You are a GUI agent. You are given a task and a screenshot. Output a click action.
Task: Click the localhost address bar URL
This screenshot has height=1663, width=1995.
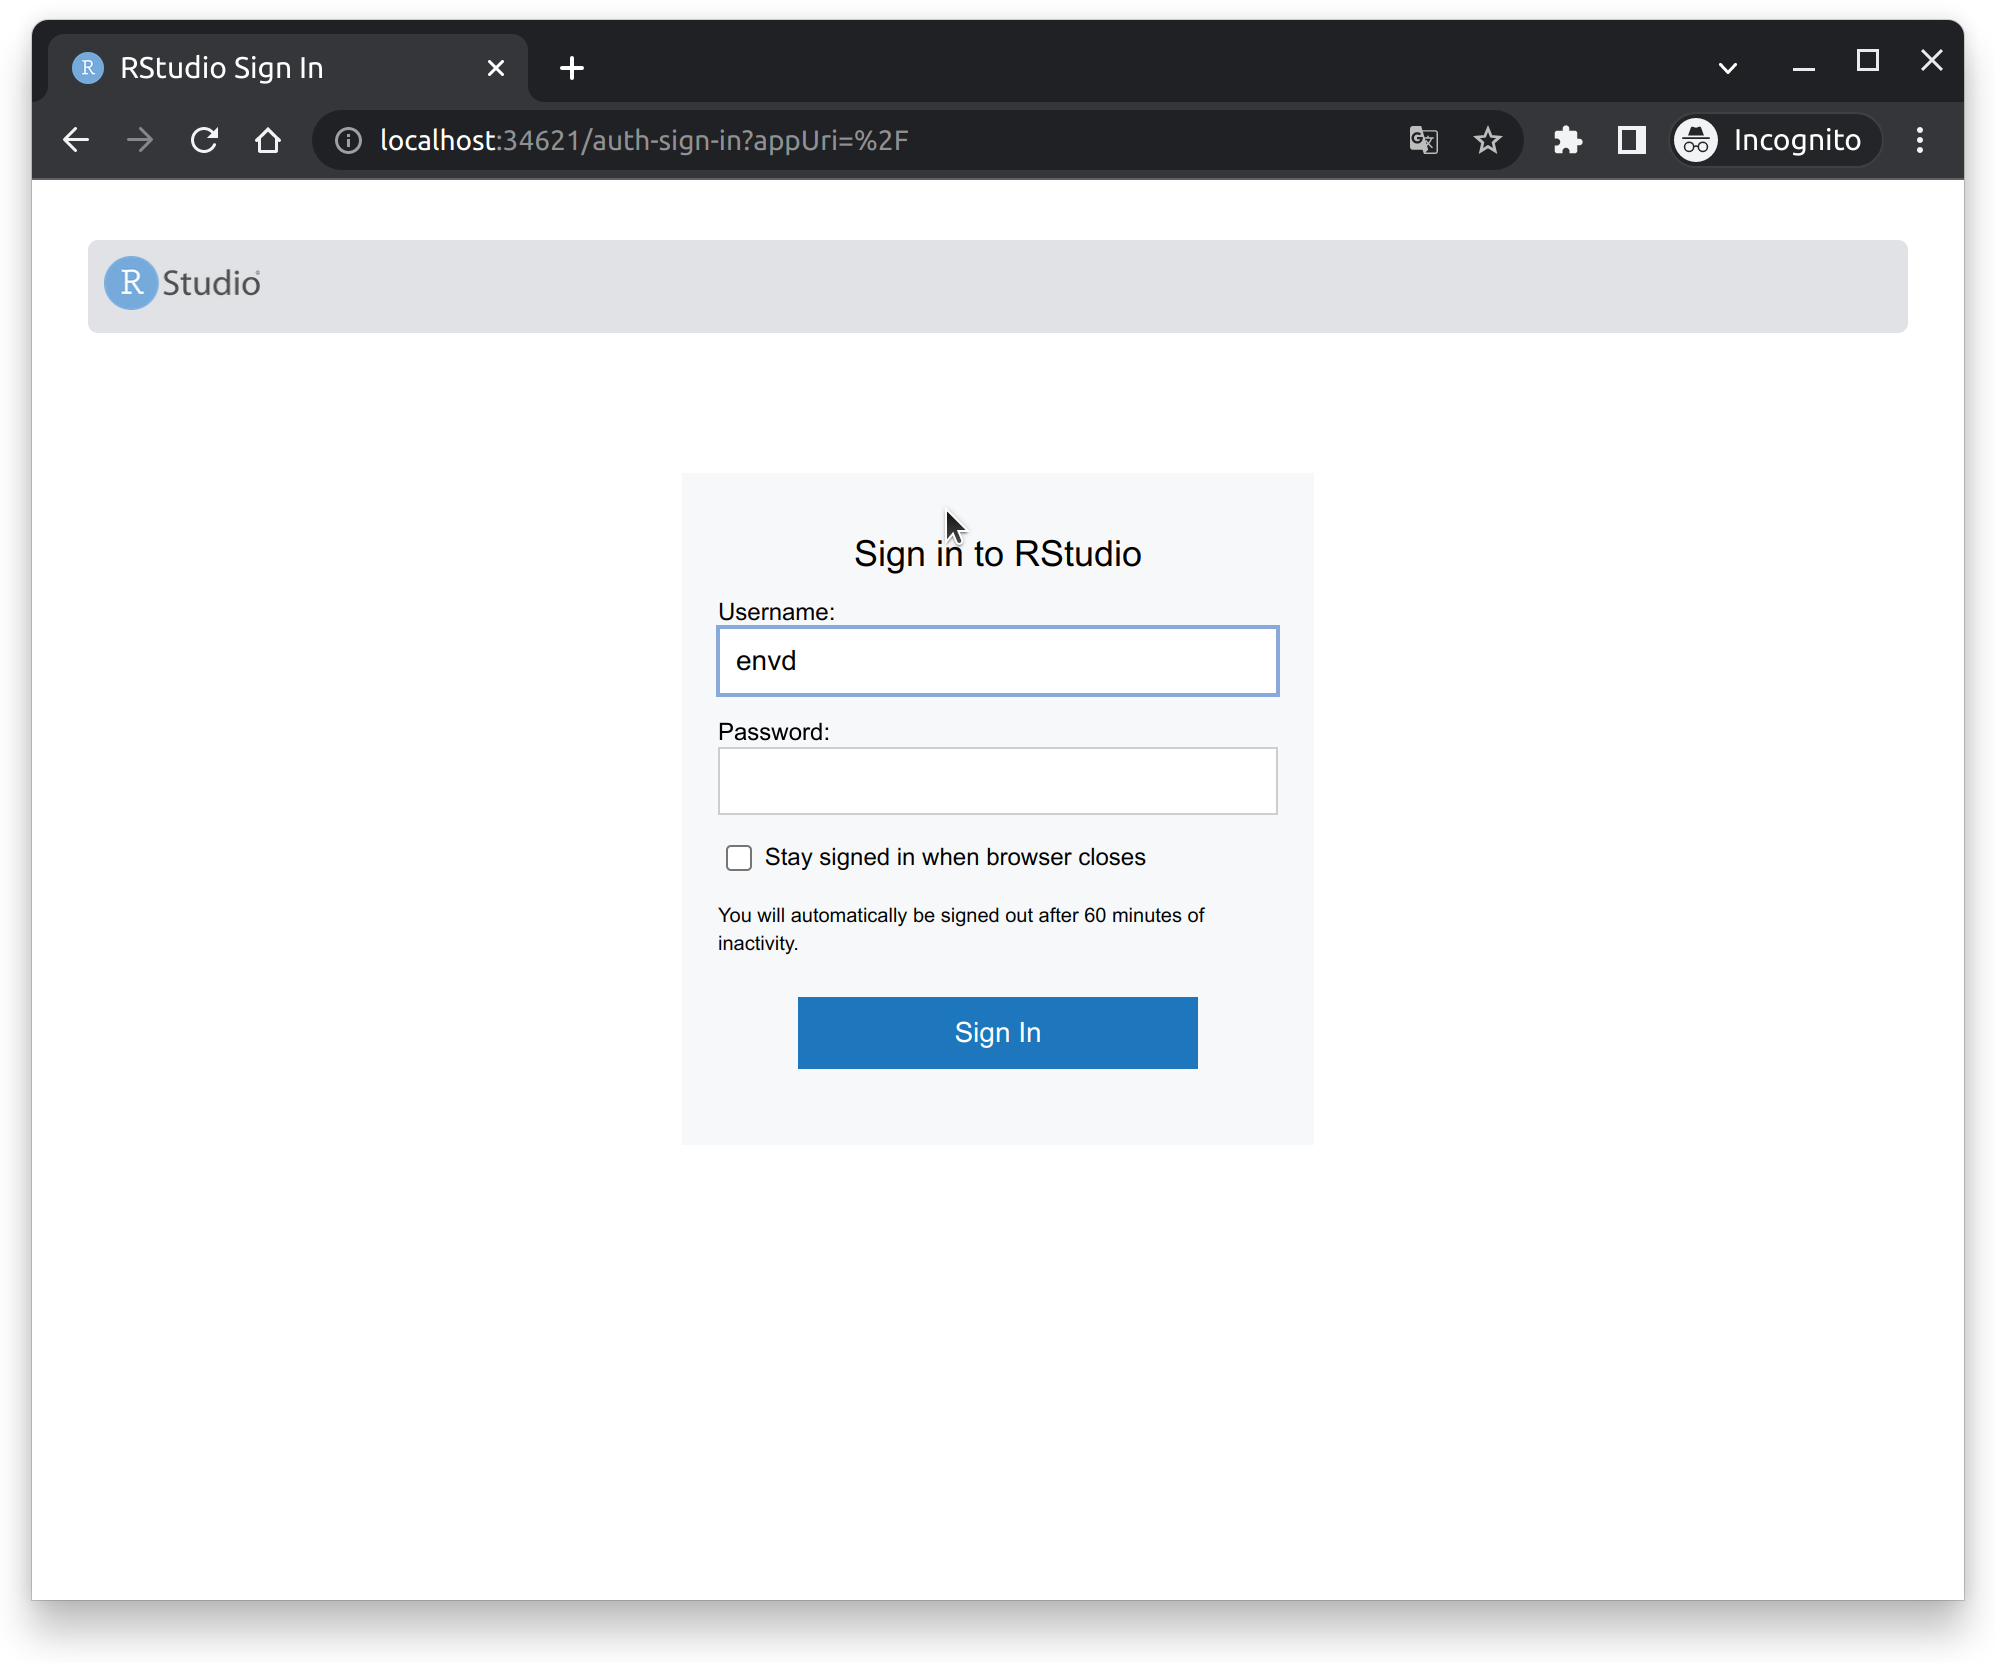(x=644, y=140)
